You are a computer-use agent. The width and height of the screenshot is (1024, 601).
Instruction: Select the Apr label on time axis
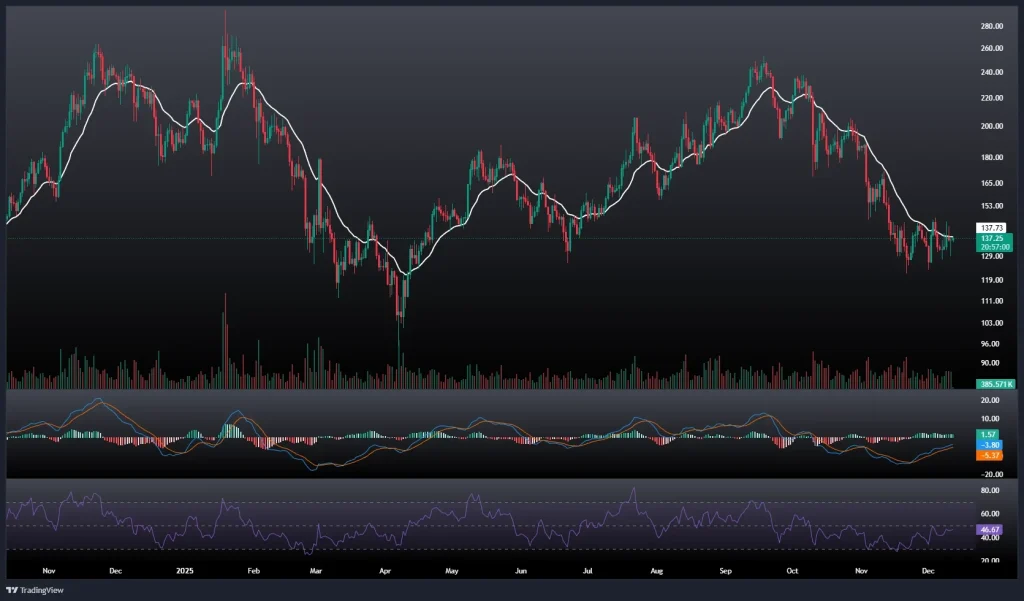(386, 570)
